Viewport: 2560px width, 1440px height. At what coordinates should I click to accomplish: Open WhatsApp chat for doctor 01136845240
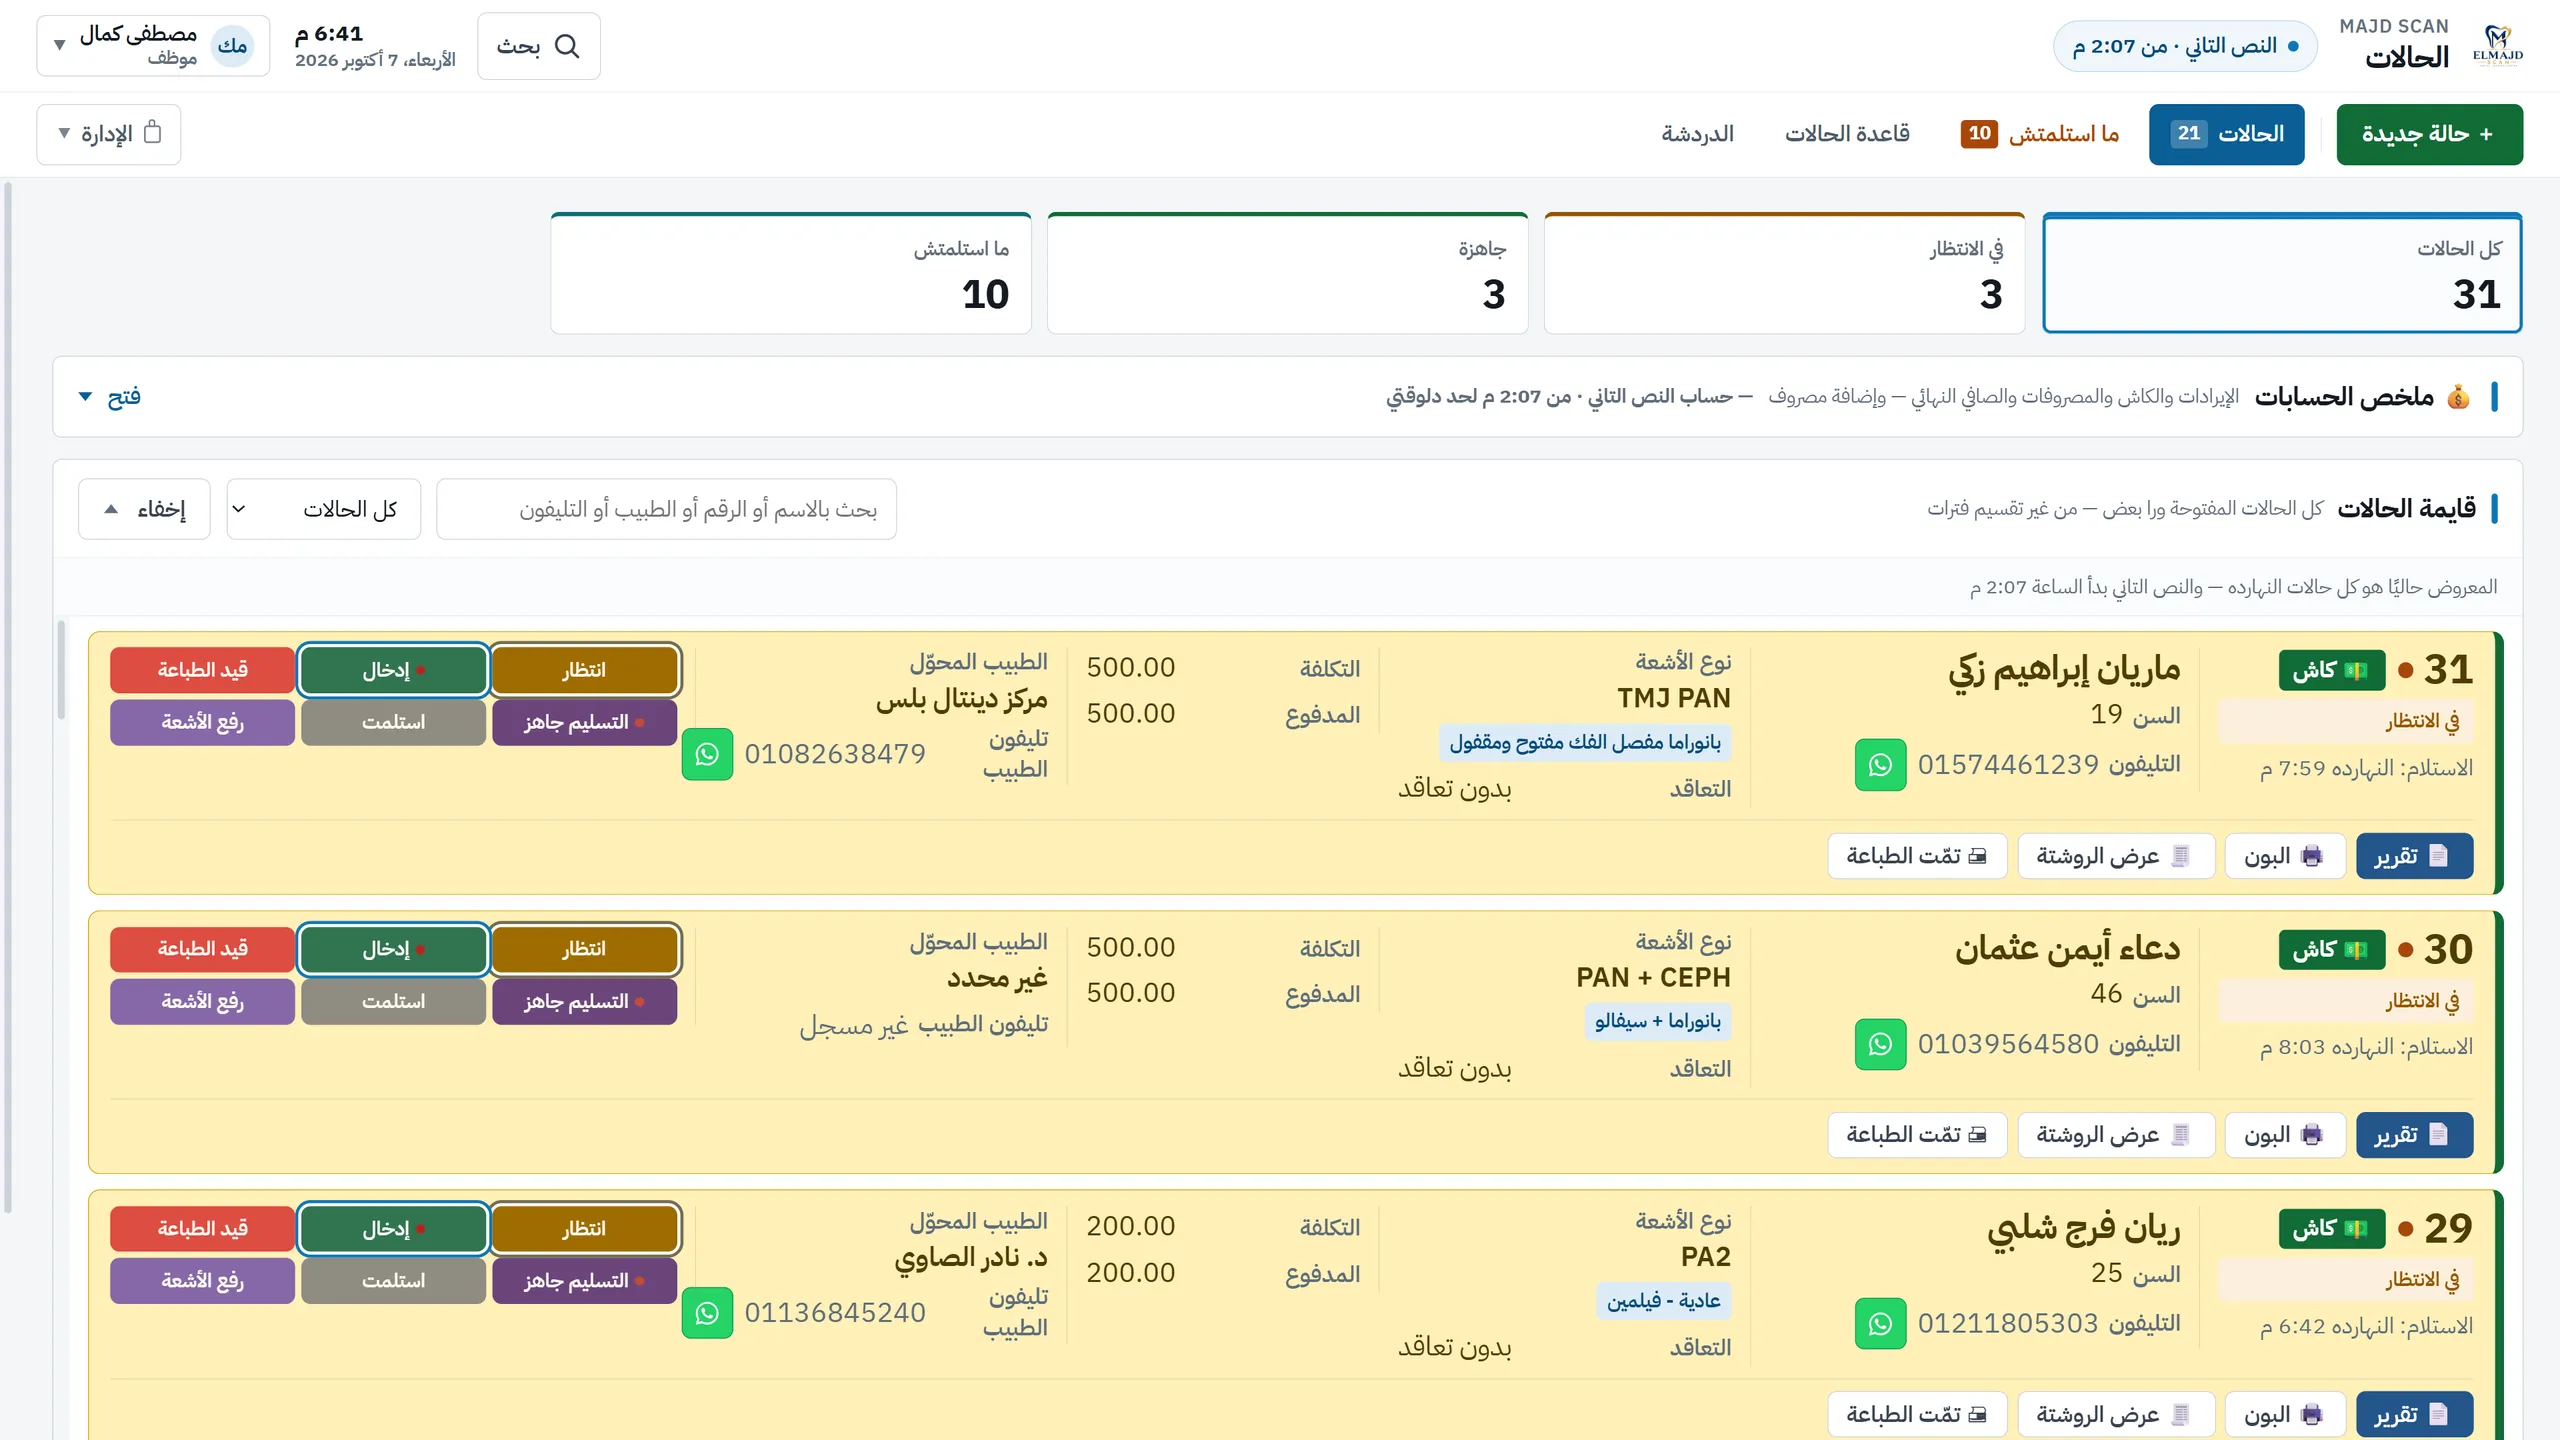(707, 1313)
